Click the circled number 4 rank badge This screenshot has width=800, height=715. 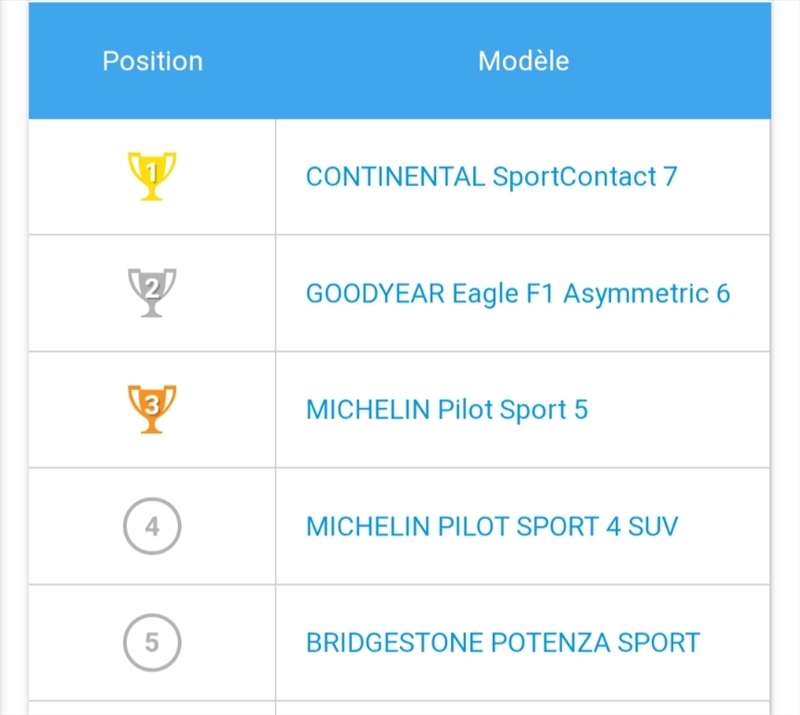coord(152,526)
